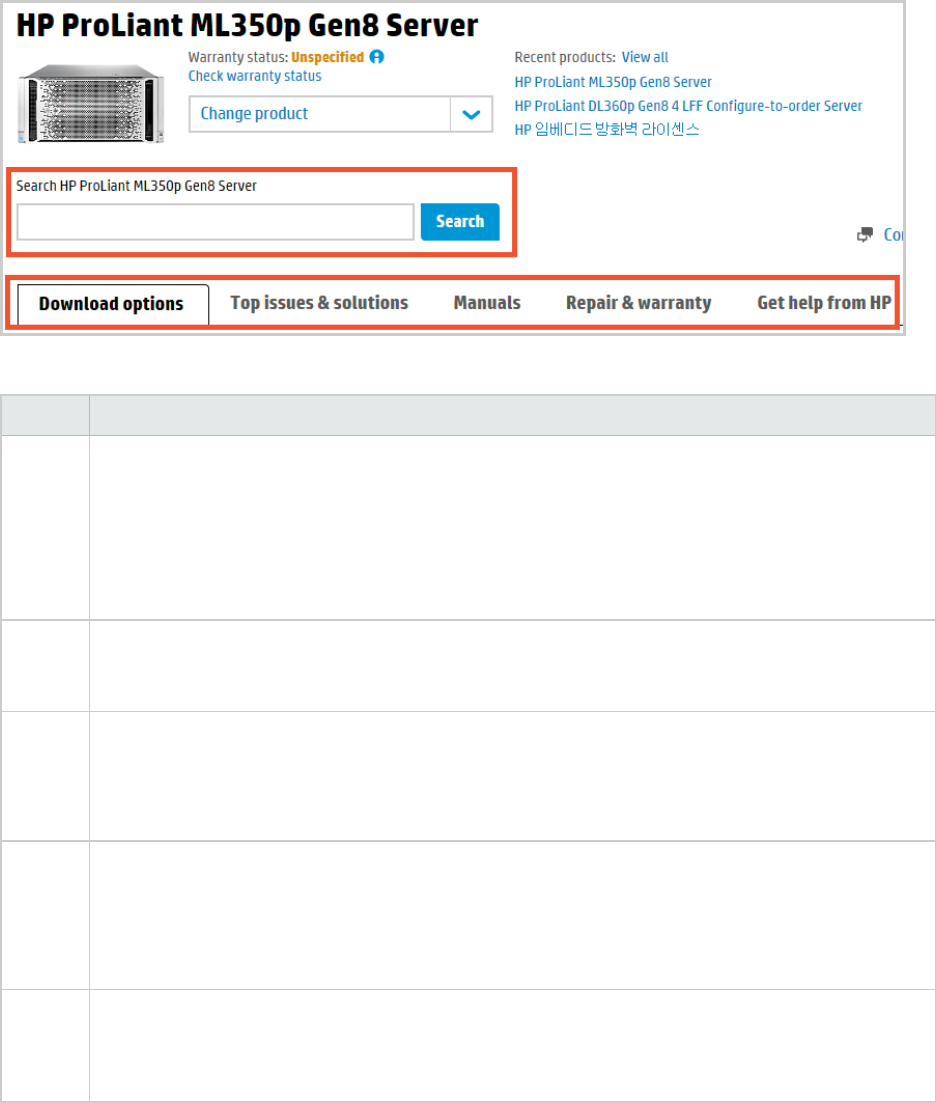Open HP 임베디드 방화벽 라이센스 link

(x=606, y=129)
